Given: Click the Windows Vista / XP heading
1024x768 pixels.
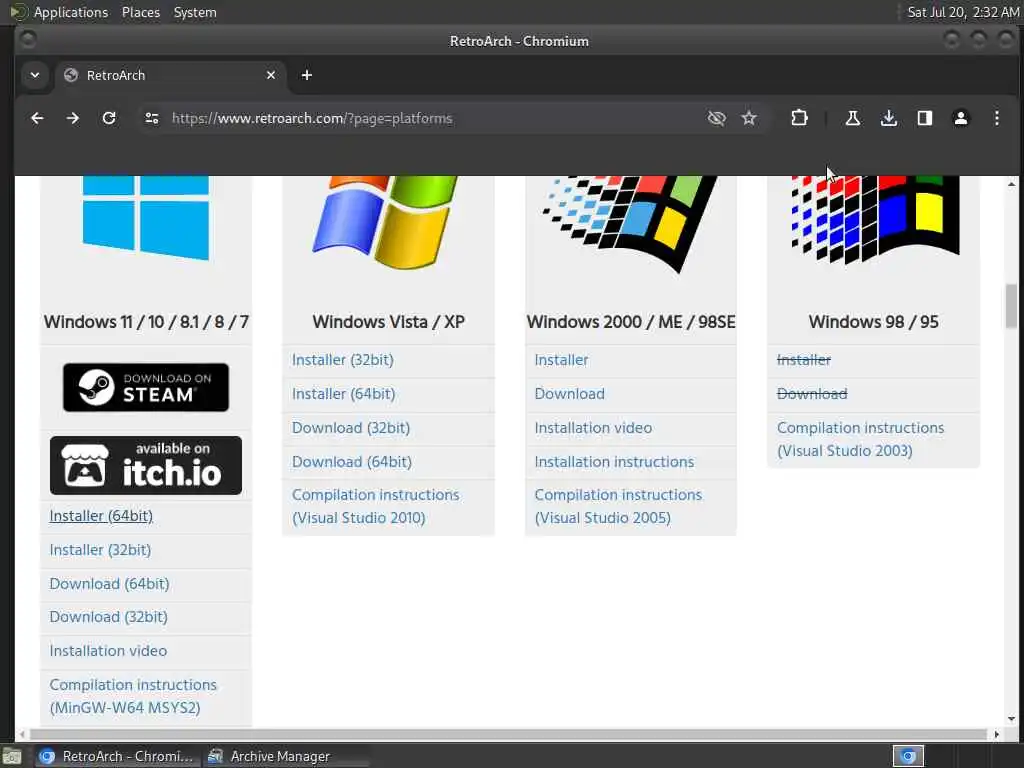Looking at the screenshot, I should tap(389, 322).
